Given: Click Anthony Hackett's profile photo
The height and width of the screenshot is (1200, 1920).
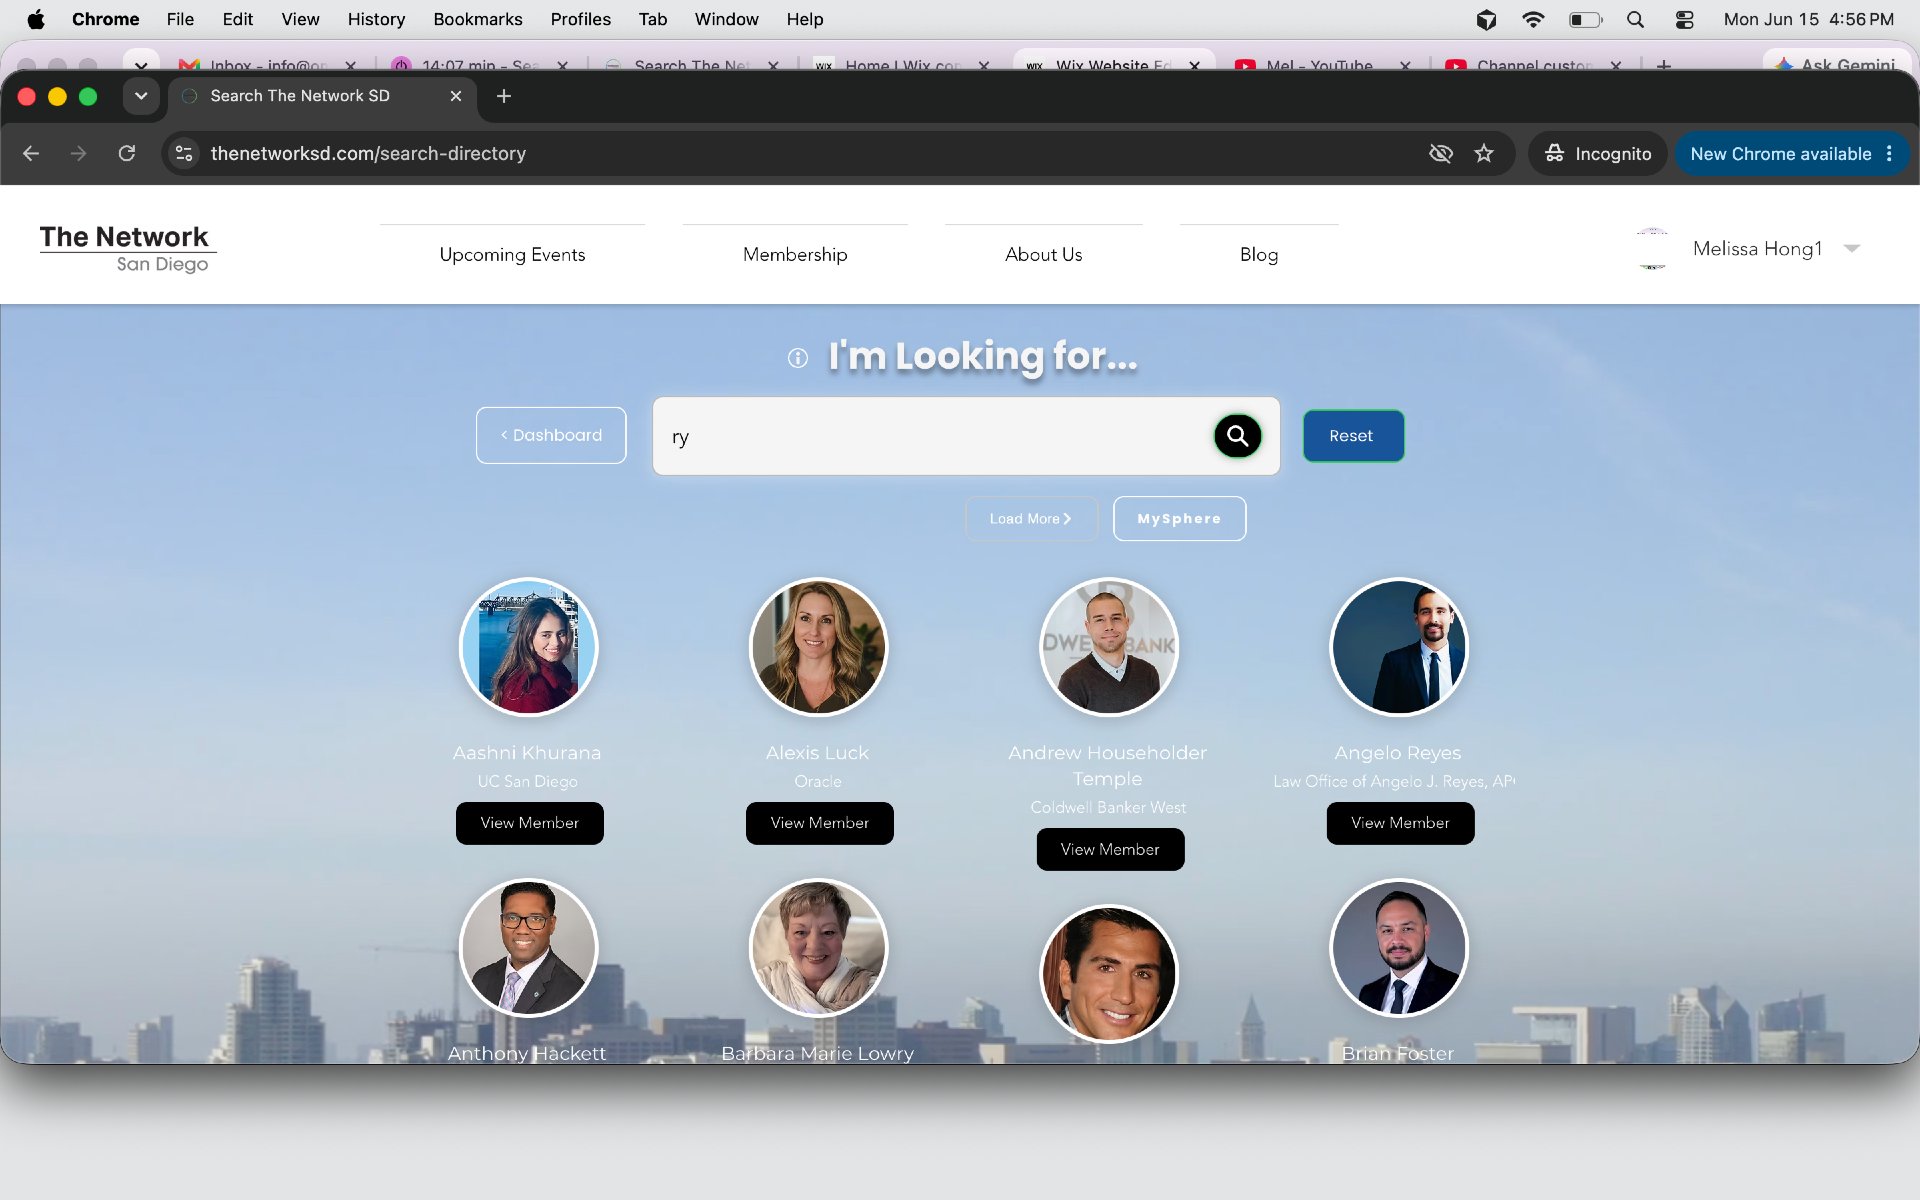Looking at the screenshot, I should 528,948.
